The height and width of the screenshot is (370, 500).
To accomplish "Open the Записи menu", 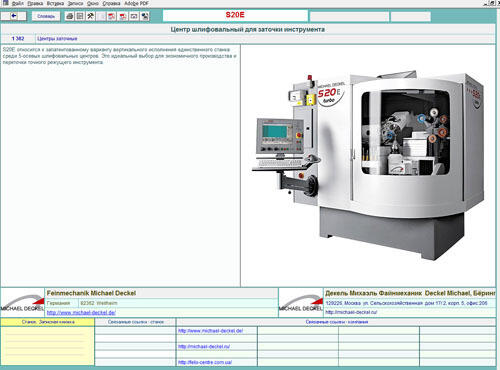I will [x=75, y=3].
